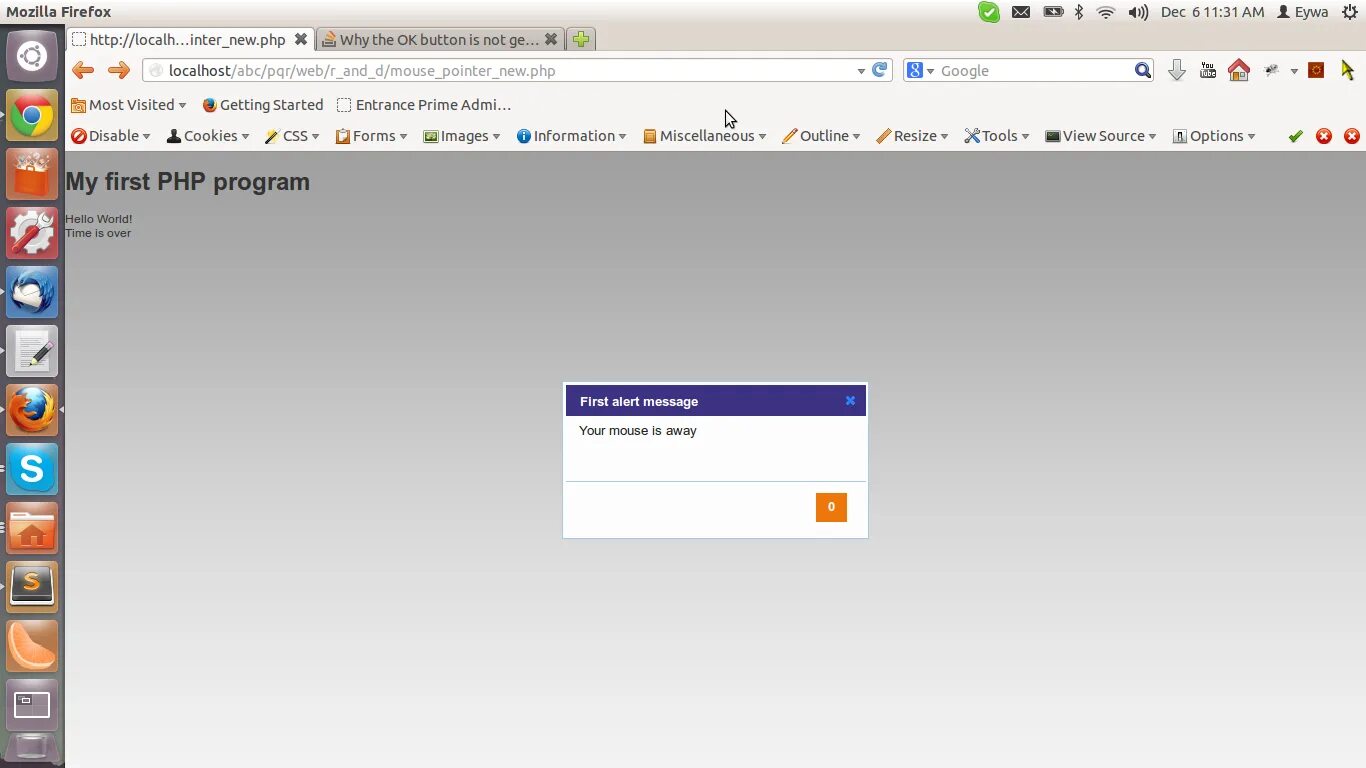Reload the page using the refresh icon

[x=878, y=70]
